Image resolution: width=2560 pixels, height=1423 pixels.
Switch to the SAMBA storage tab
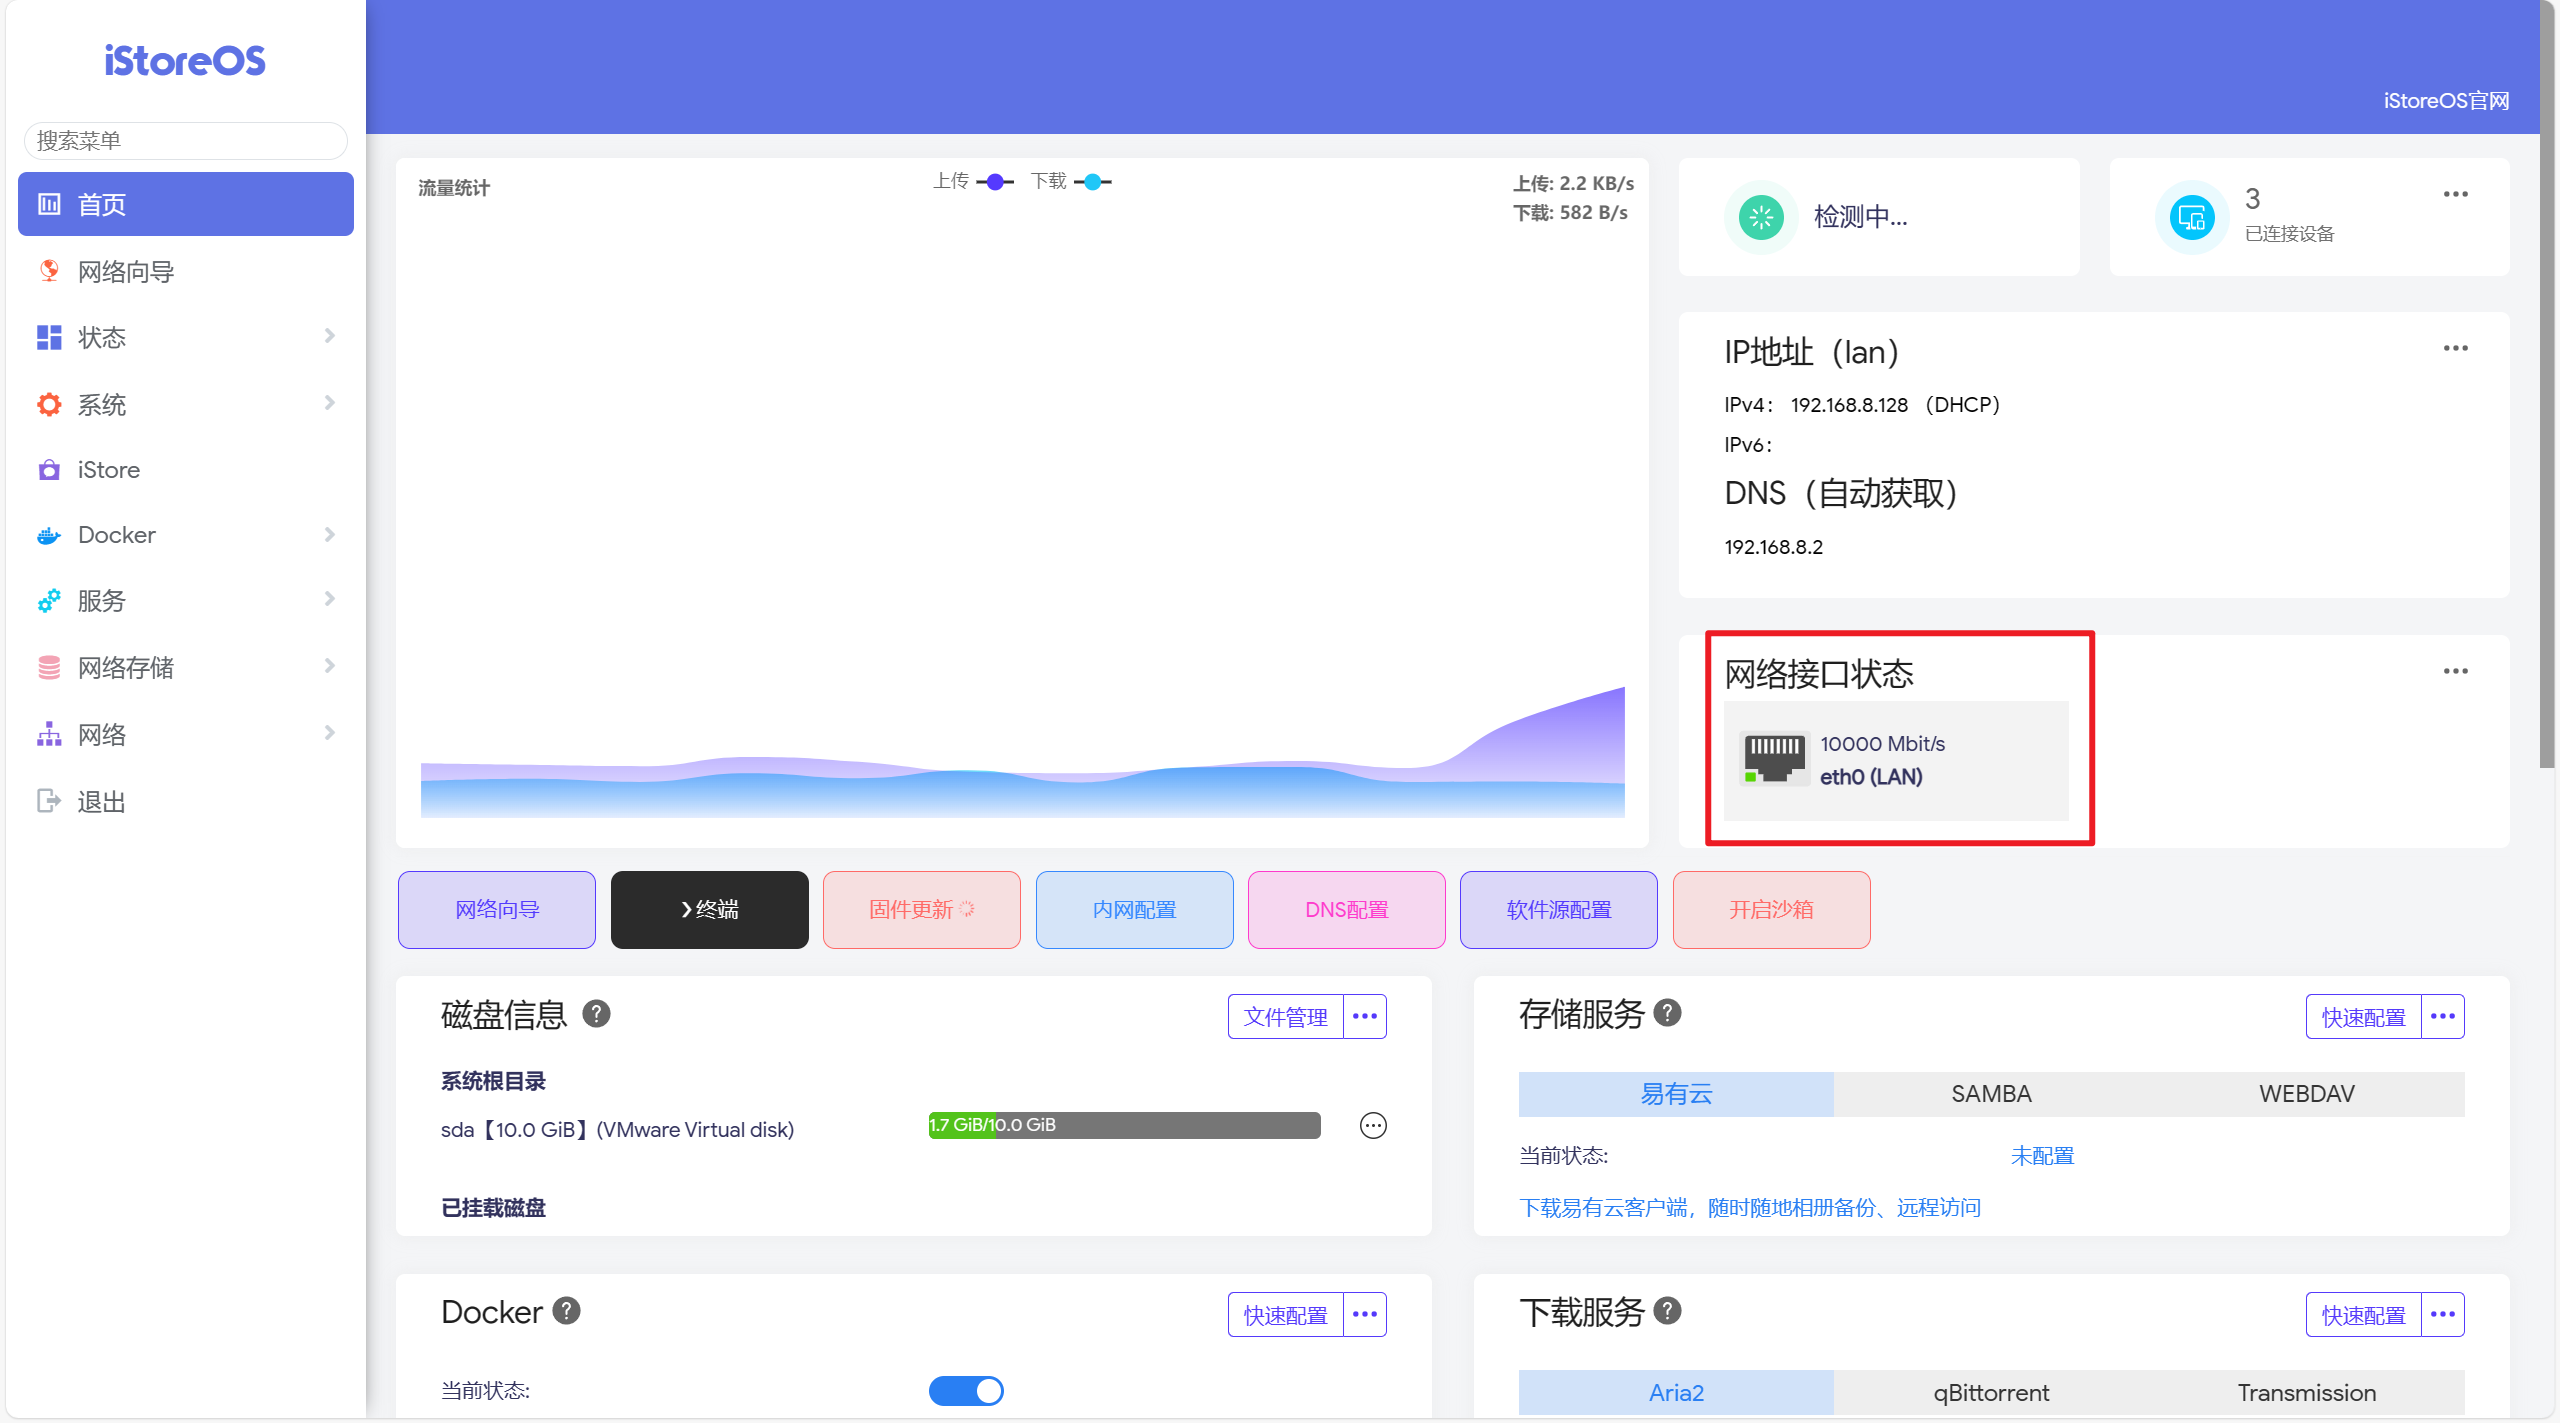click(x=1991, y=1094)
